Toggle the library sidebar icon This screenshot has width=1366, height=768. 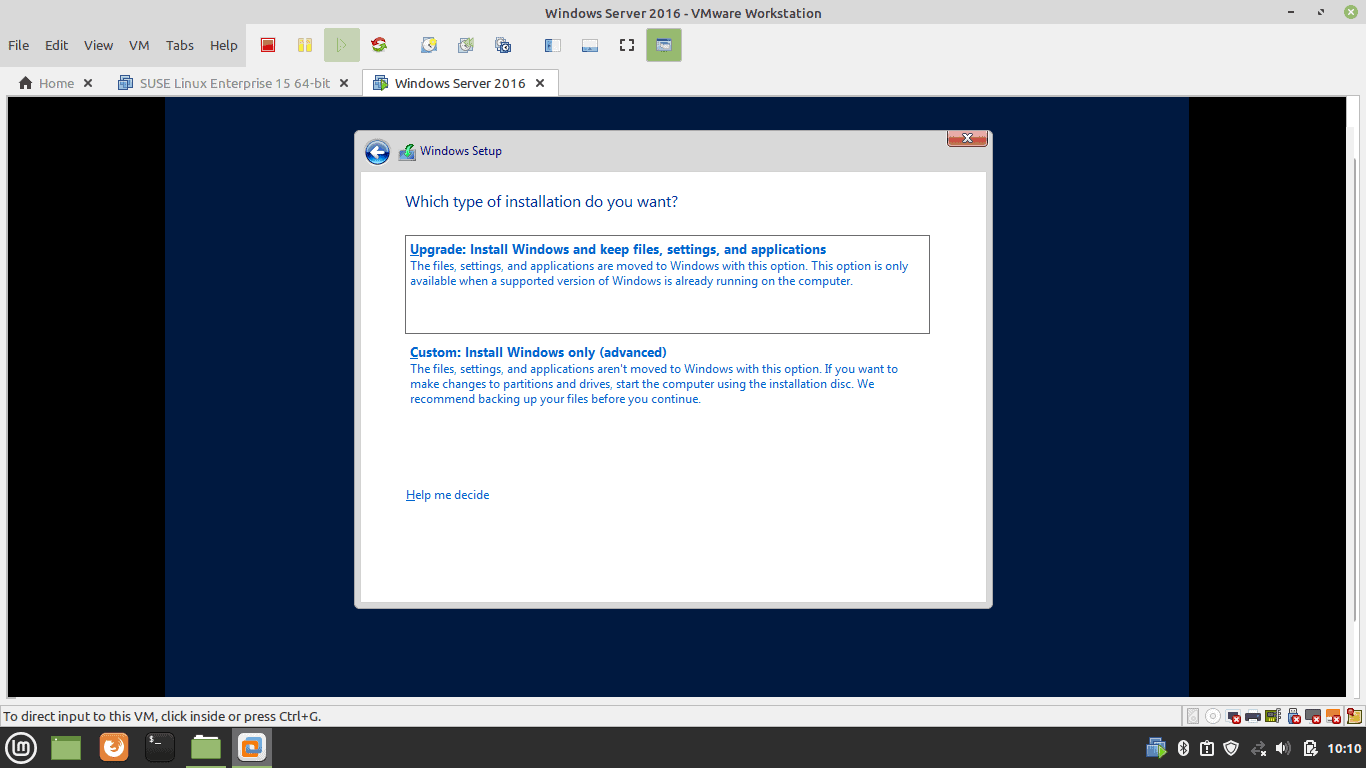(553, 45)
